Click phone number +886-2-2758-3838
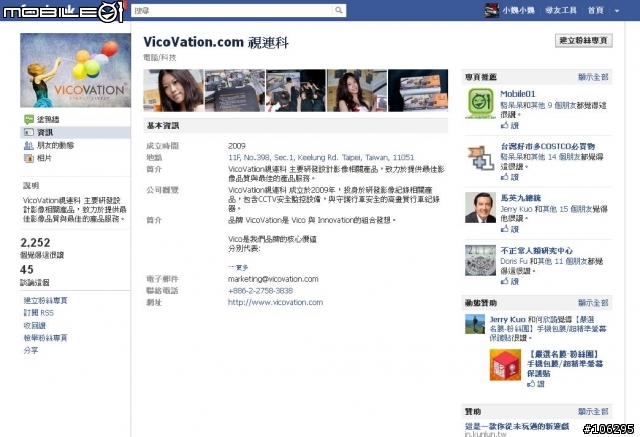This screenshot has width=640, height=437. pyautogui.click(x=260, y=291)
